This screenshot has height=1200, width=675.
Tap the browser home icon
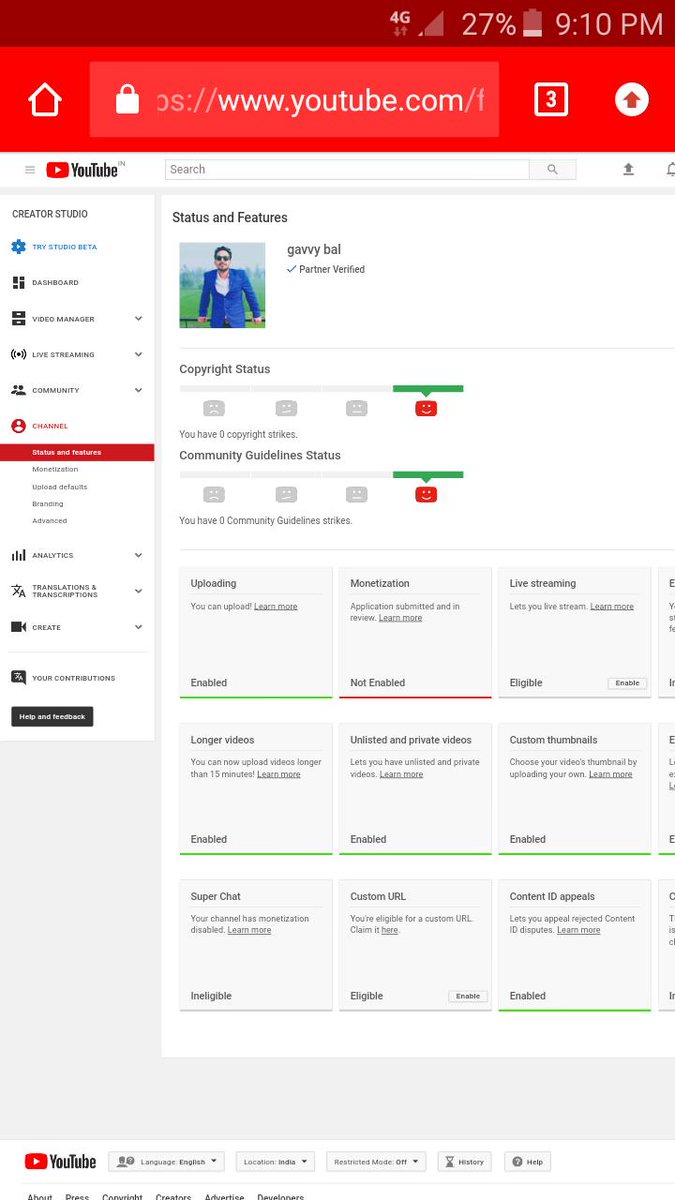[45, 100]
